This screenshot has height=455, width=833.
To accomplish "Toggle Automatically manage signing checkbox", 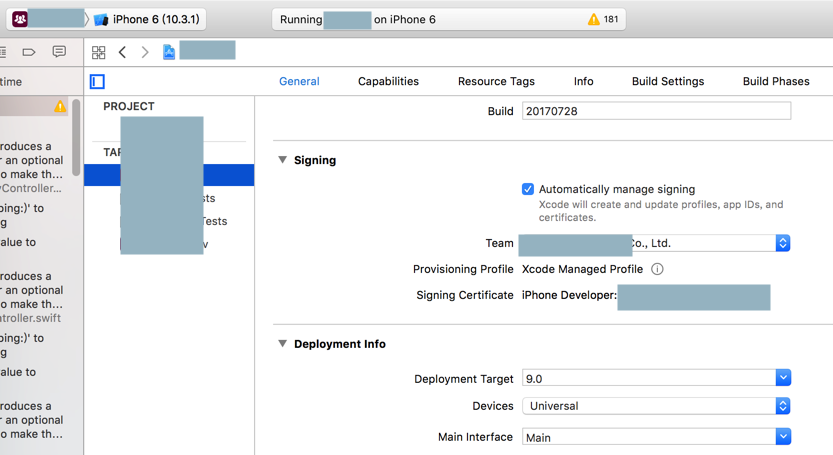I will click(x=528, y=189).
